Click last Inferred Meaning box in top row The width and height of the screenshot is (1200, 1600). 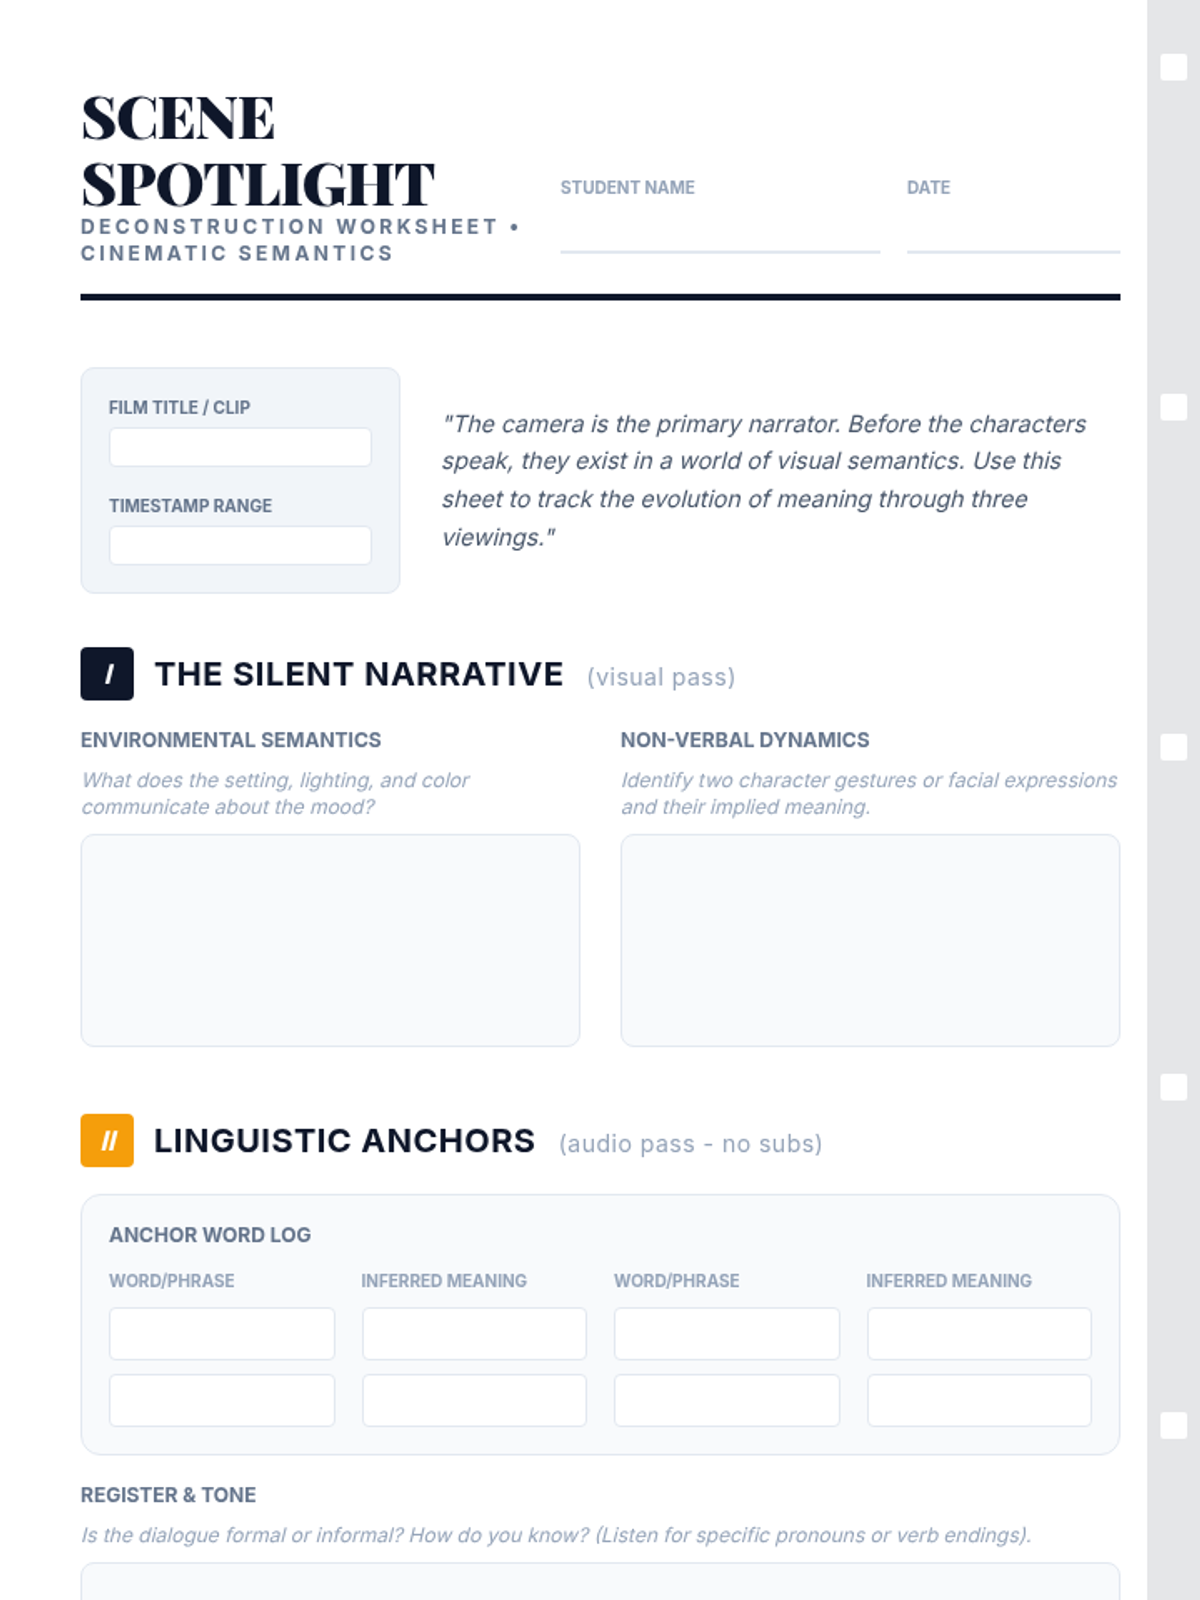pos(979,1333)
